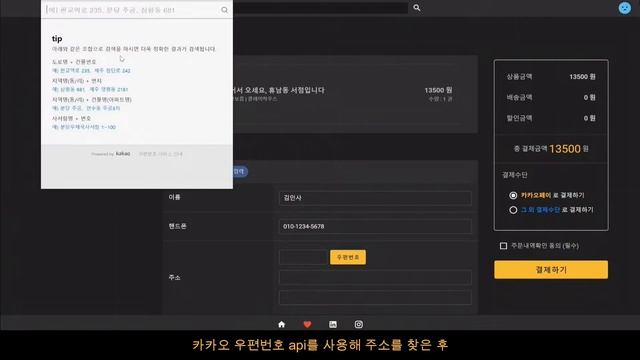The height and width of the screenshot is (360, 640).
Task: Open the blue face profile avatar
Action: (x=624, y=8)
